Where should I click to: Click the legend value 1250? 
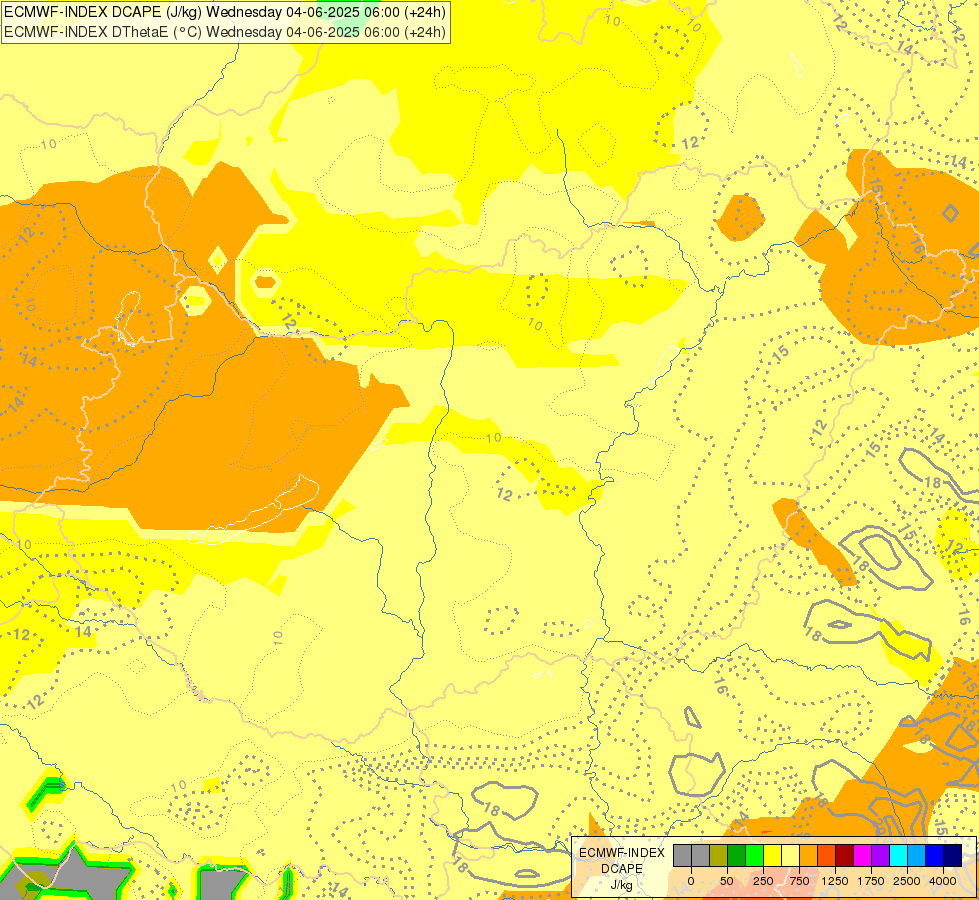835,881
